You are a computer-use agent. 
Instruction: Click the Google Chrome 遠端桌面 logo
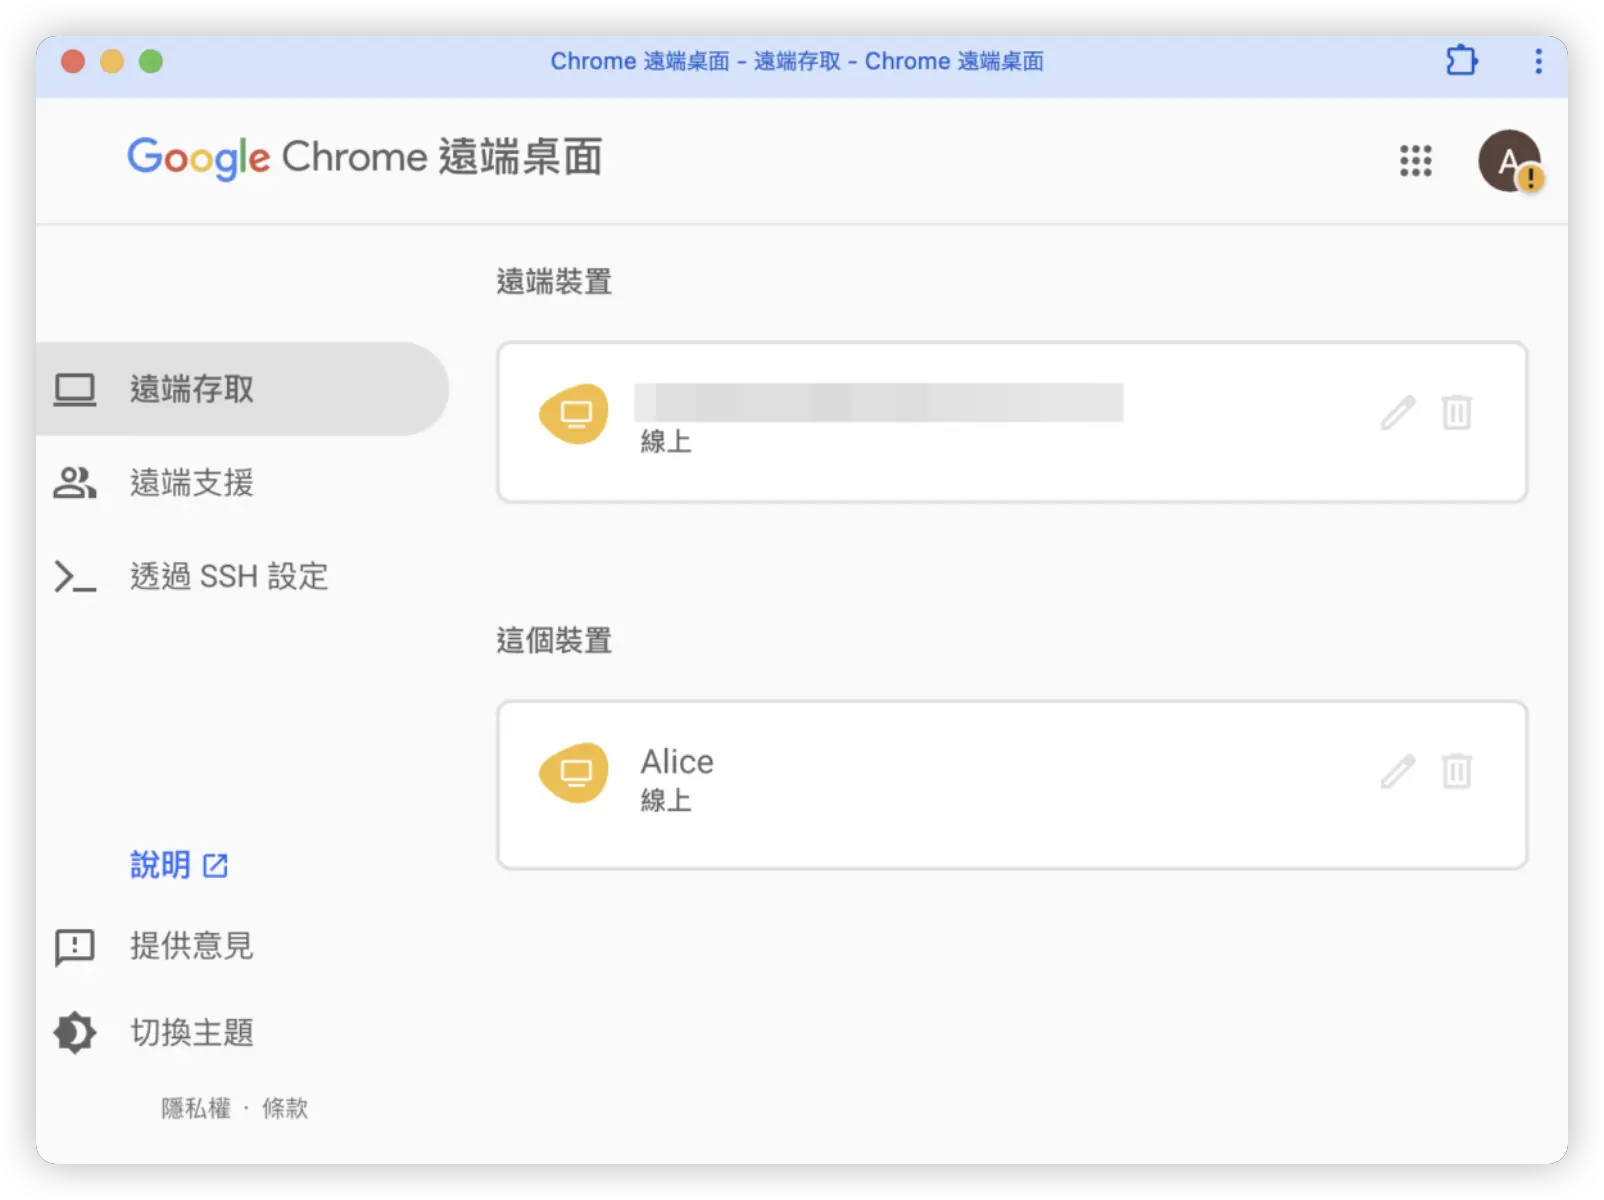364,158
